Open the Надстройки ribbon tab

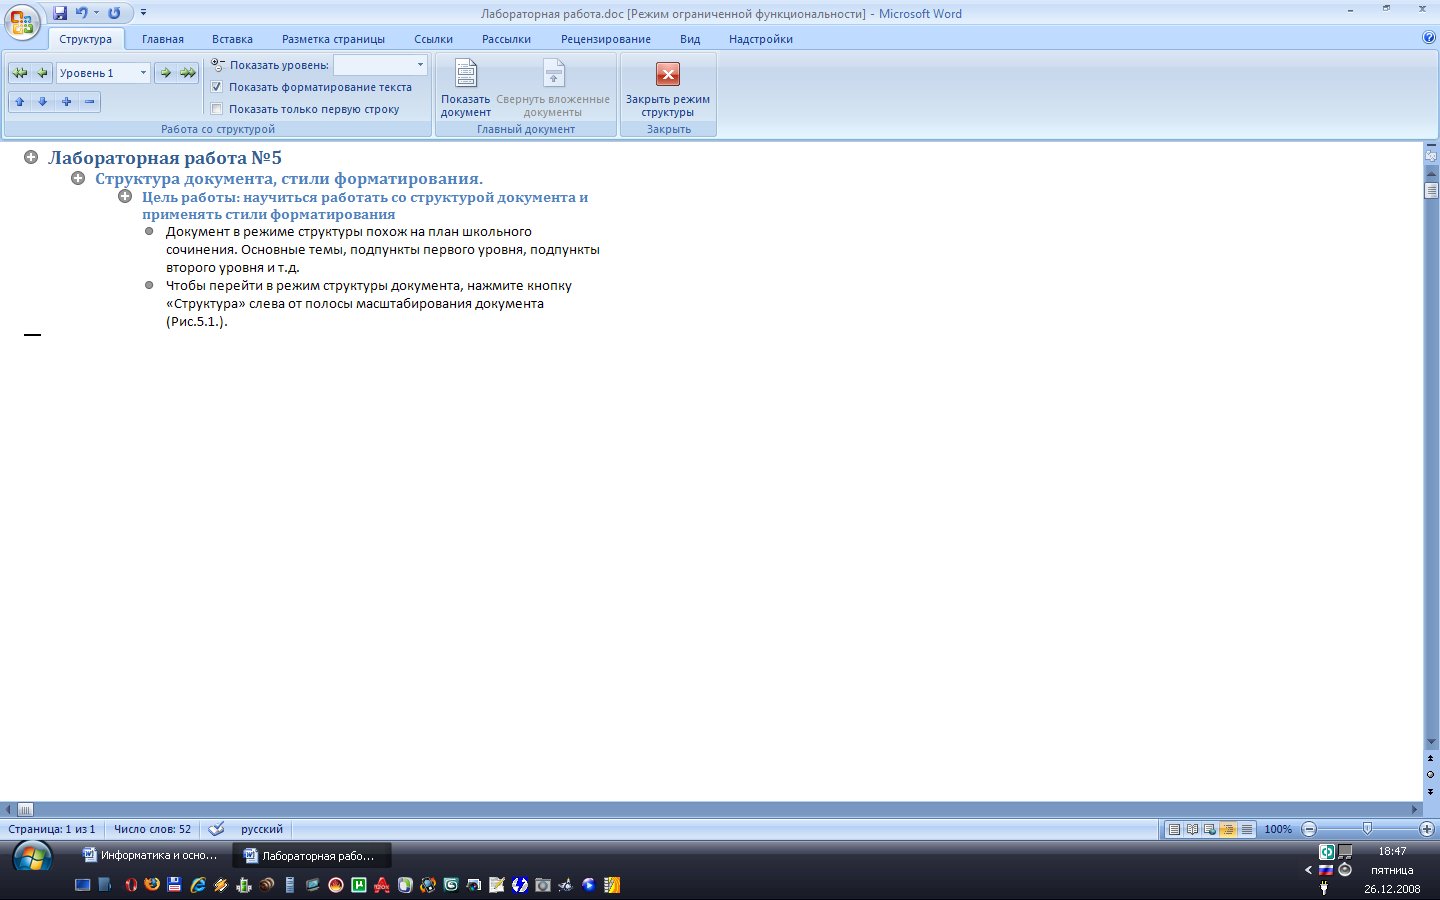pos(761,39)
